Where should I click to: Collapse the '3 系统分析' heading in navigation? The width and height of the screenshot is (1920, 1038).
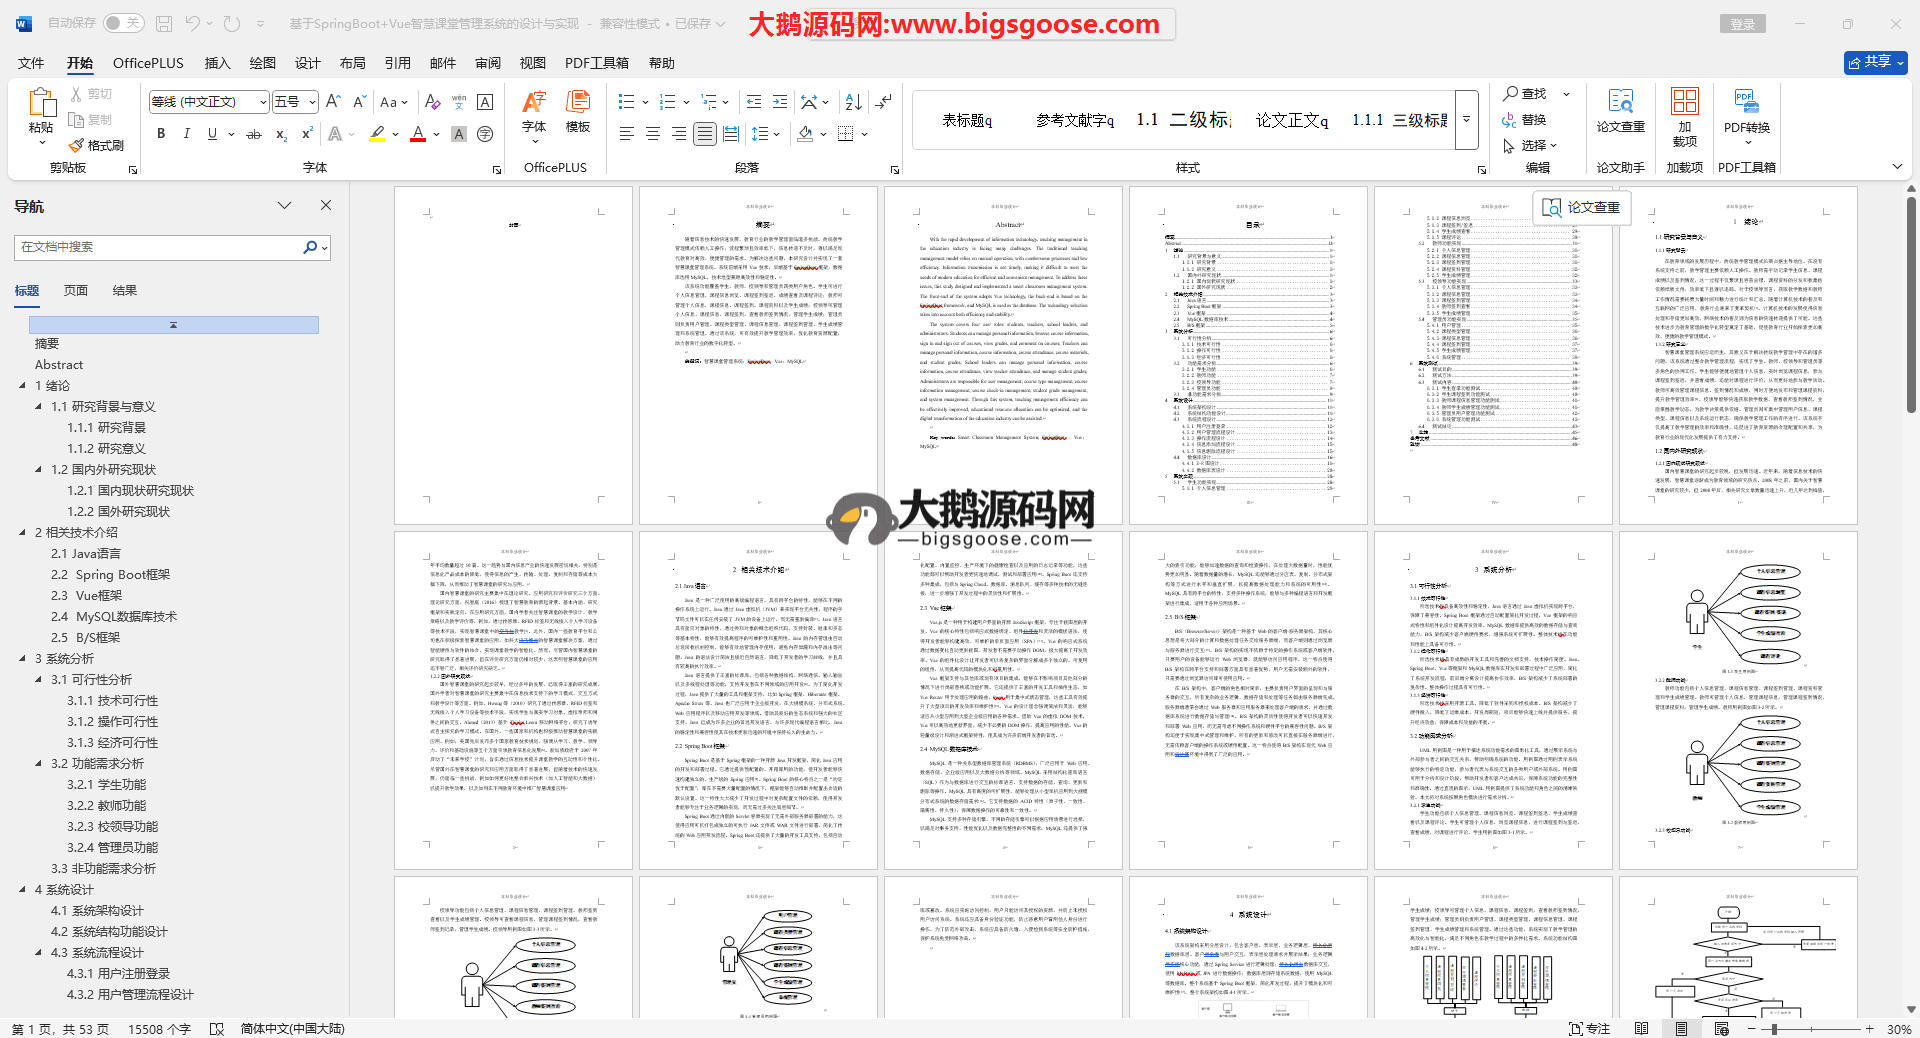coord(23,658)
